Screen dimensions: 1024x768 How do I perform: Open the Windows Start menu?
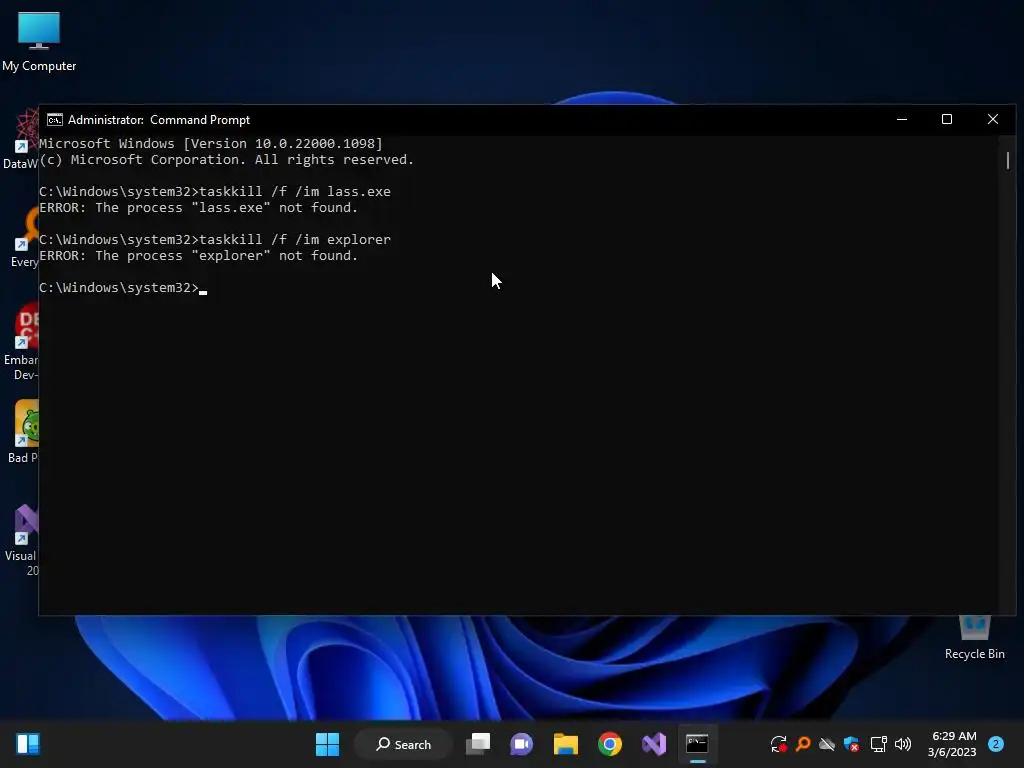coord(327,744)
